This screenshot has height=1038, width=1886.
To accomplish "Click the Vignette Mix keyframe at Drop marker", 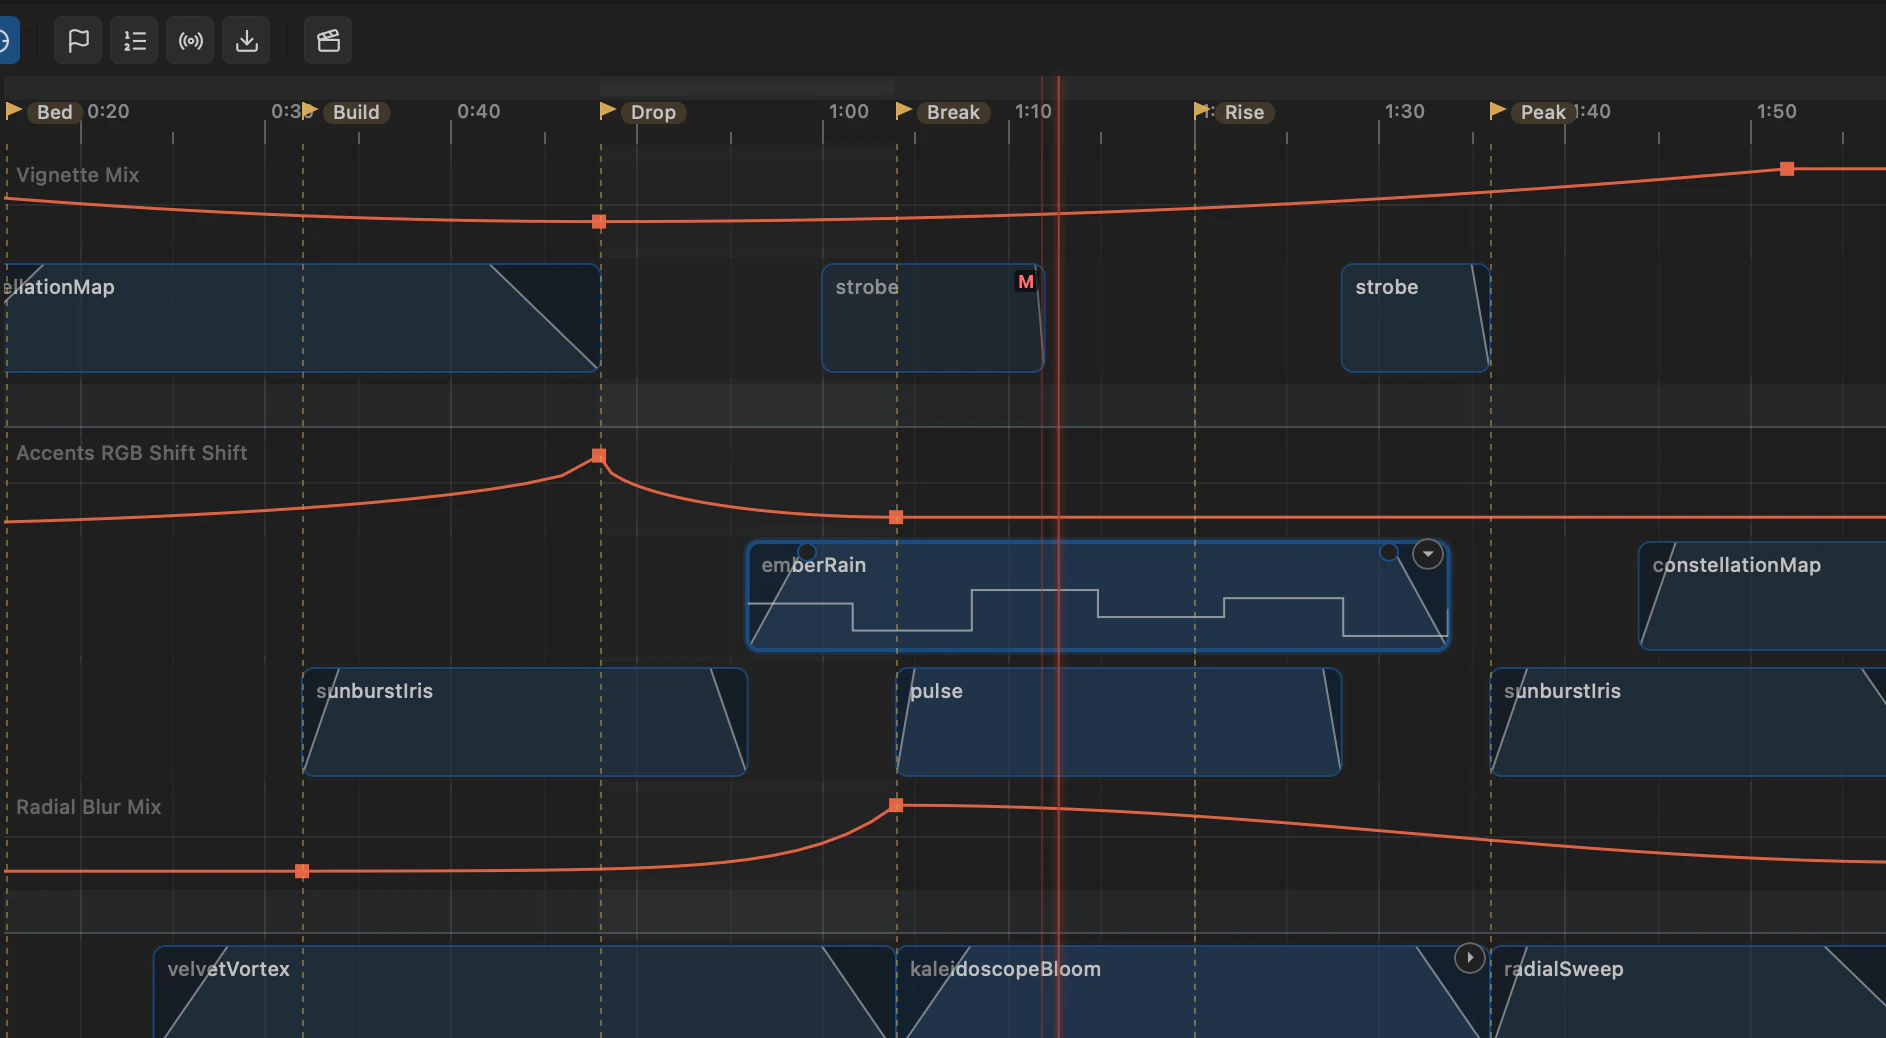I will click(599, 222).
